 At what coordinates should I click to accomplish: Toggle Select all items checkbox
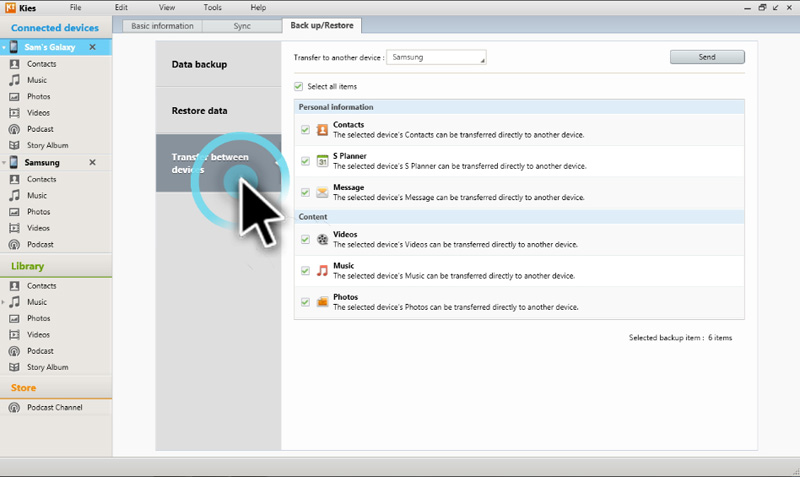click(x=298, y=87)
